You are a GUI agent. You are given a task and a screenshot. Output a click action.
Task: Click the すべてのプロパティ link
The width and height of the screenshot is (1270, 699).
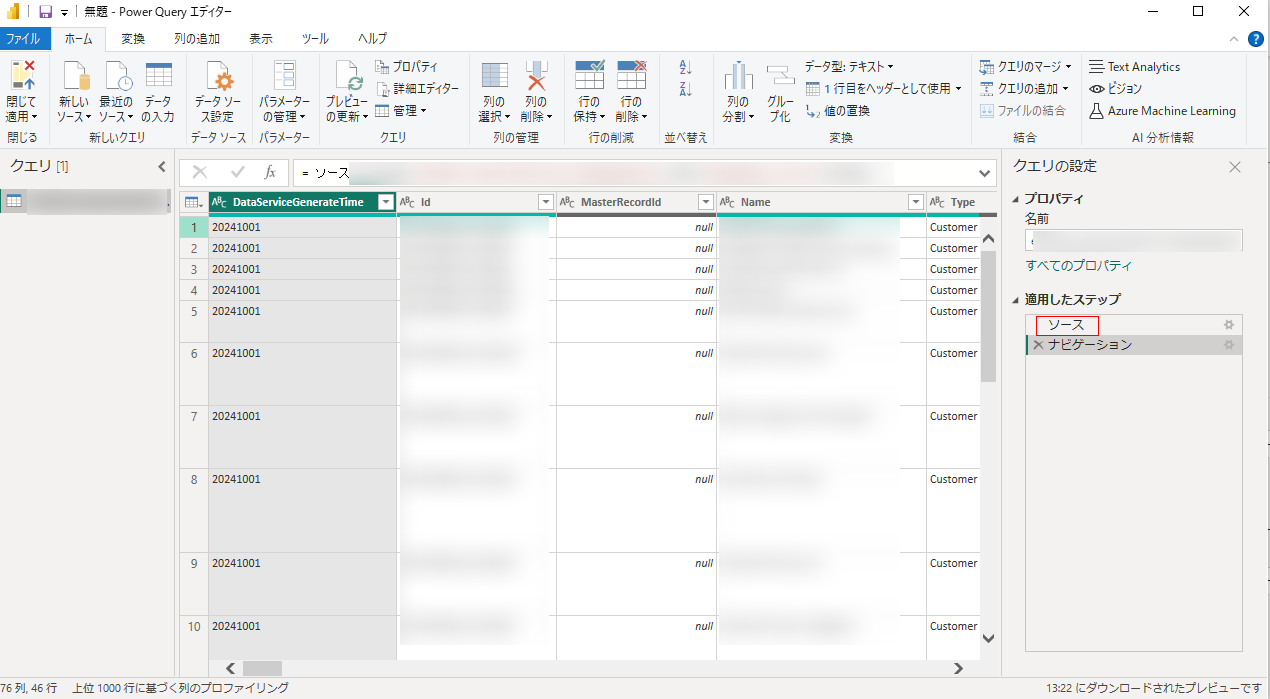1078,266
